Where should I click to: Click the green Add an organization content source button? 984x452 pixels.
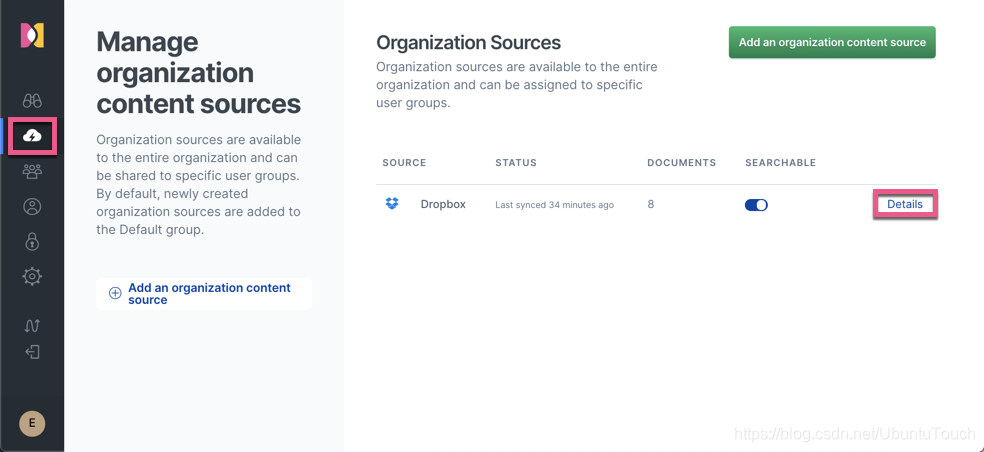(x=832, y=42)
